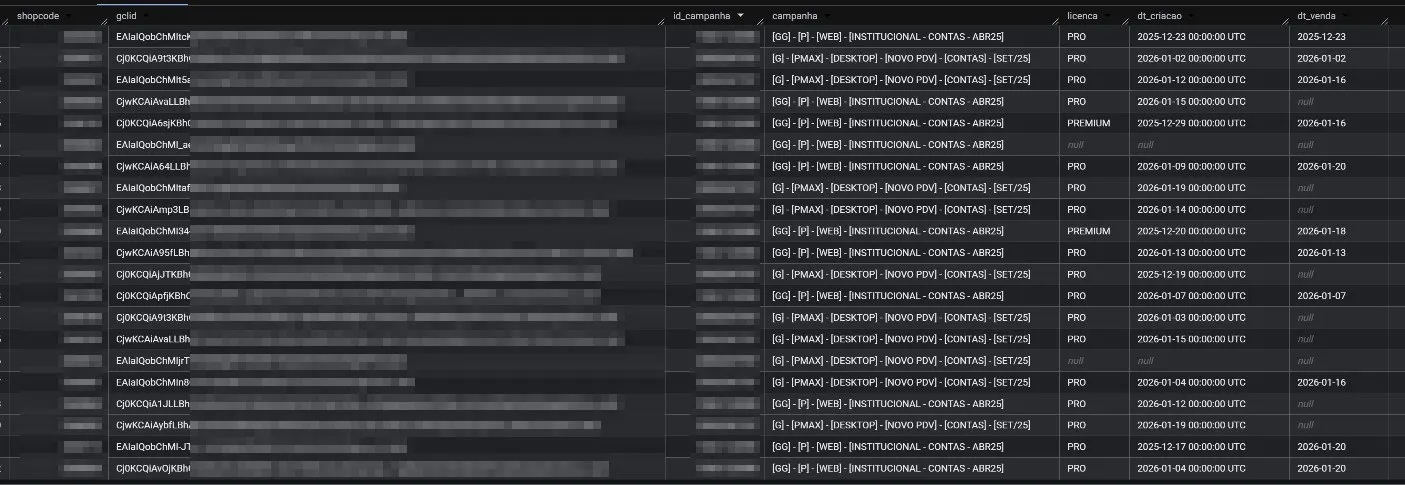Select gclid cell starting CjwKCAiA64LLBh

coord(387,166)
